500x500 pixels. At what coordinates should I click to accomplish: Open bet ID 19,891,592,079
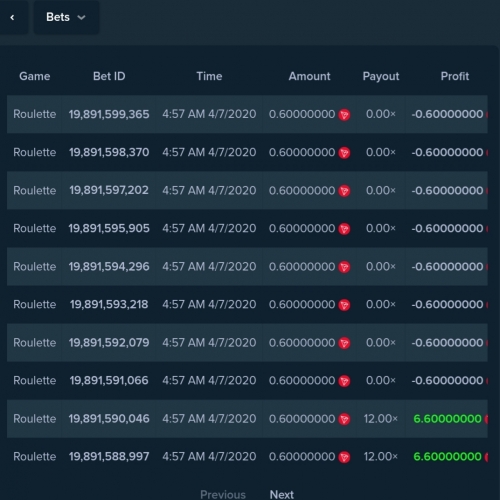point(109,342)
